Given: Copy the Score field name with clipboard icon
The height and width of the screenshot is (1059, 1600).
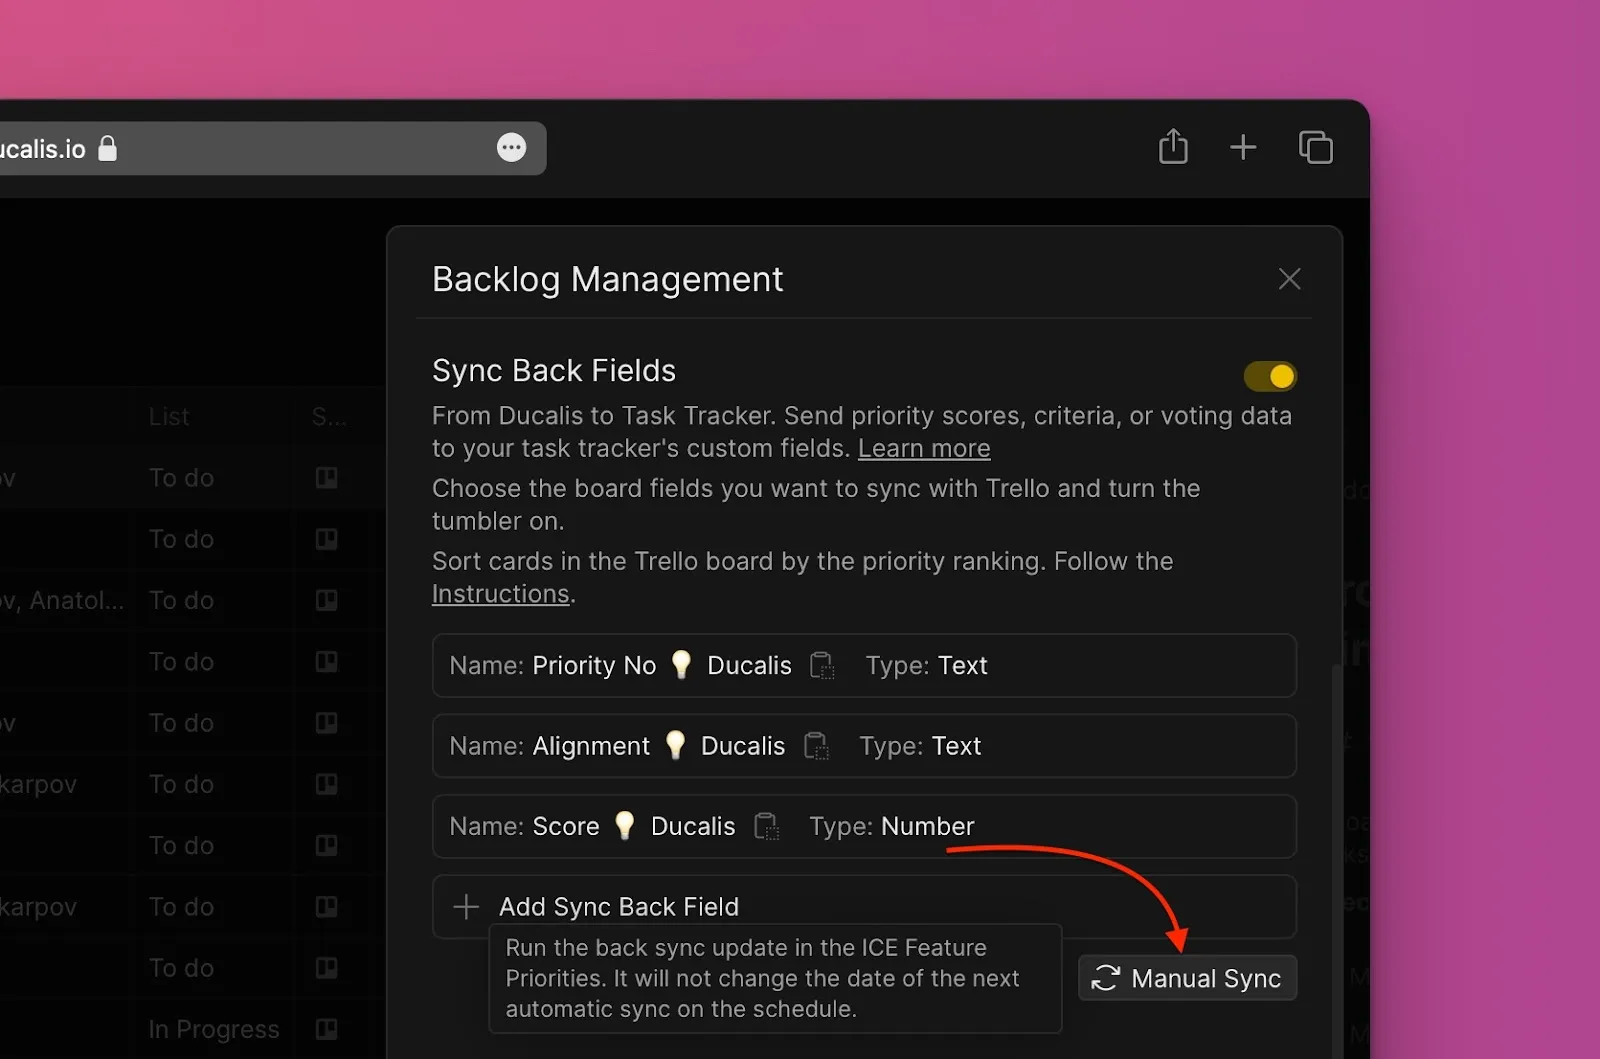Looking at the screenshot, I should click(767, 826).
